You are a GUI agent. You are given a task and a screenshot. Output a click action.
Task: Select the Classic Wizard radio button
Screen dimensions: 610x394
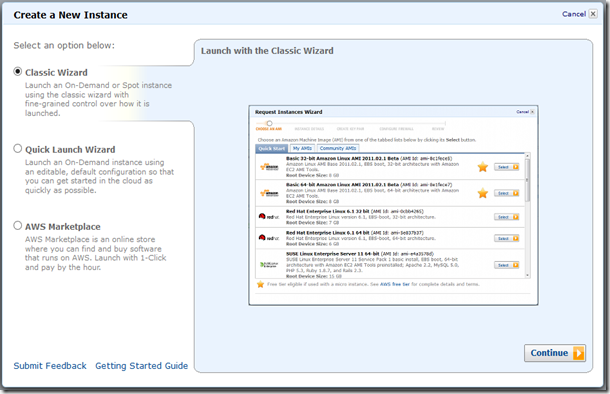[x=18, y=72]
